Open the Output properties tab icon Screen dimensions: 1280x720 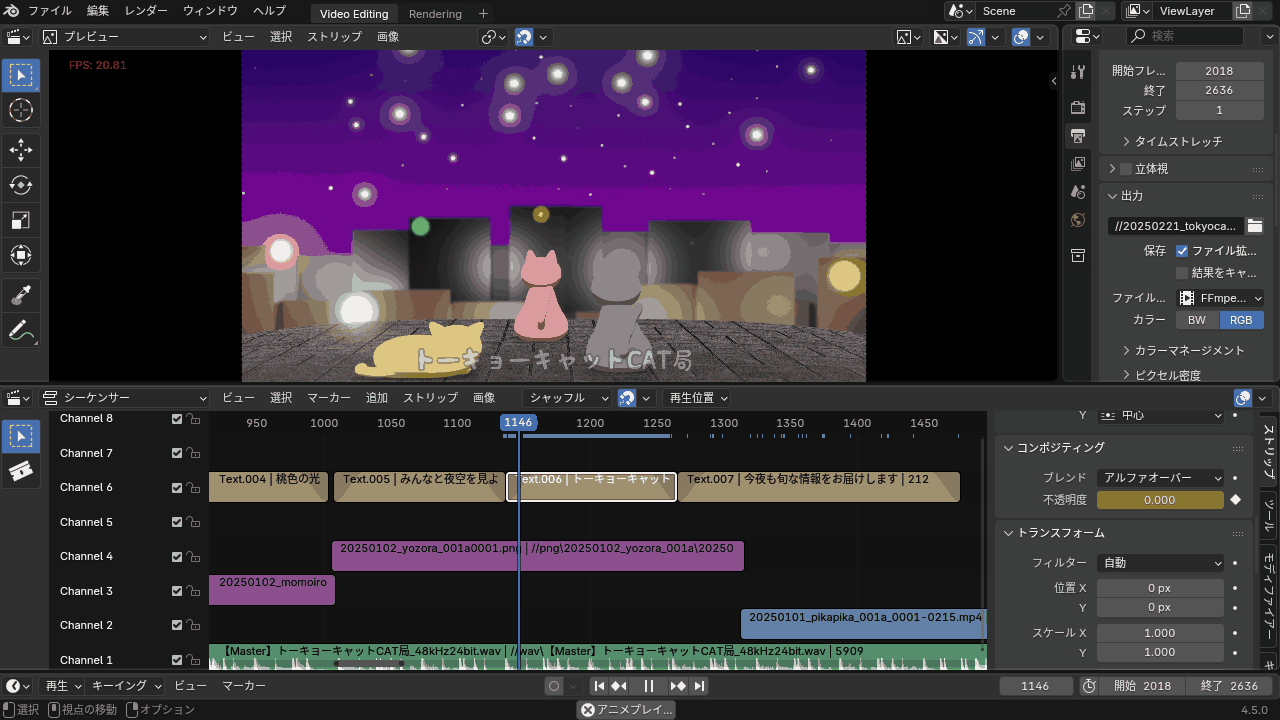(x=1078, y=135)
